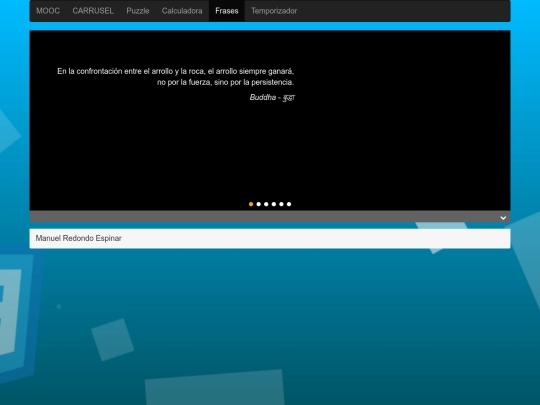Open the Temporizador page
The height and width of the screenshot is (405, 540).
[274, 11]
